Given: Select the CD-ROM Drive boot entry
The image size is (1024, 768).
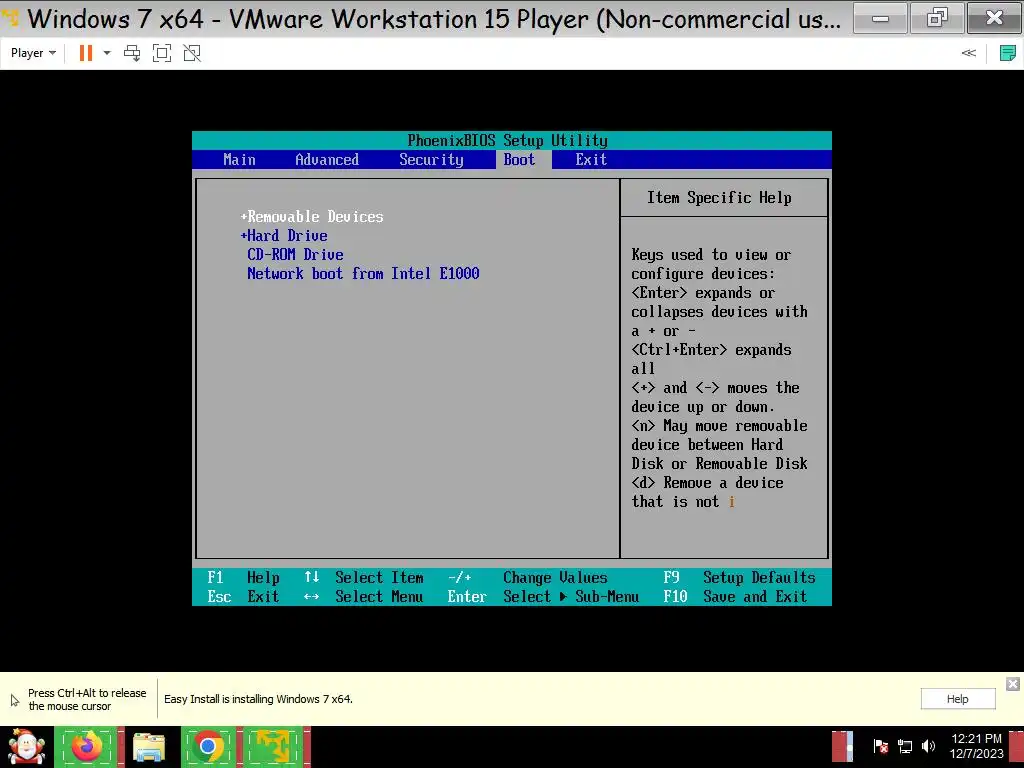Looking at the screenshot, I should tap(295, 255).
